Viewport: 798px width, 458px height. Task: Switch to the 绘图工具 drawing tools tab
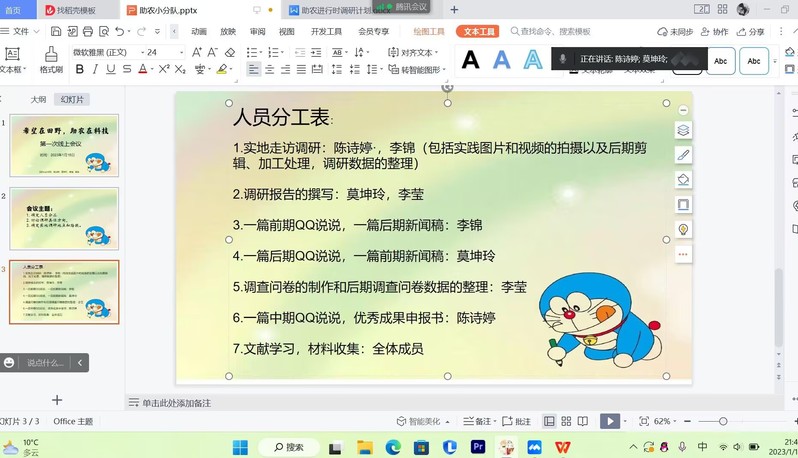pyautogui.click(x=429, y=32)
